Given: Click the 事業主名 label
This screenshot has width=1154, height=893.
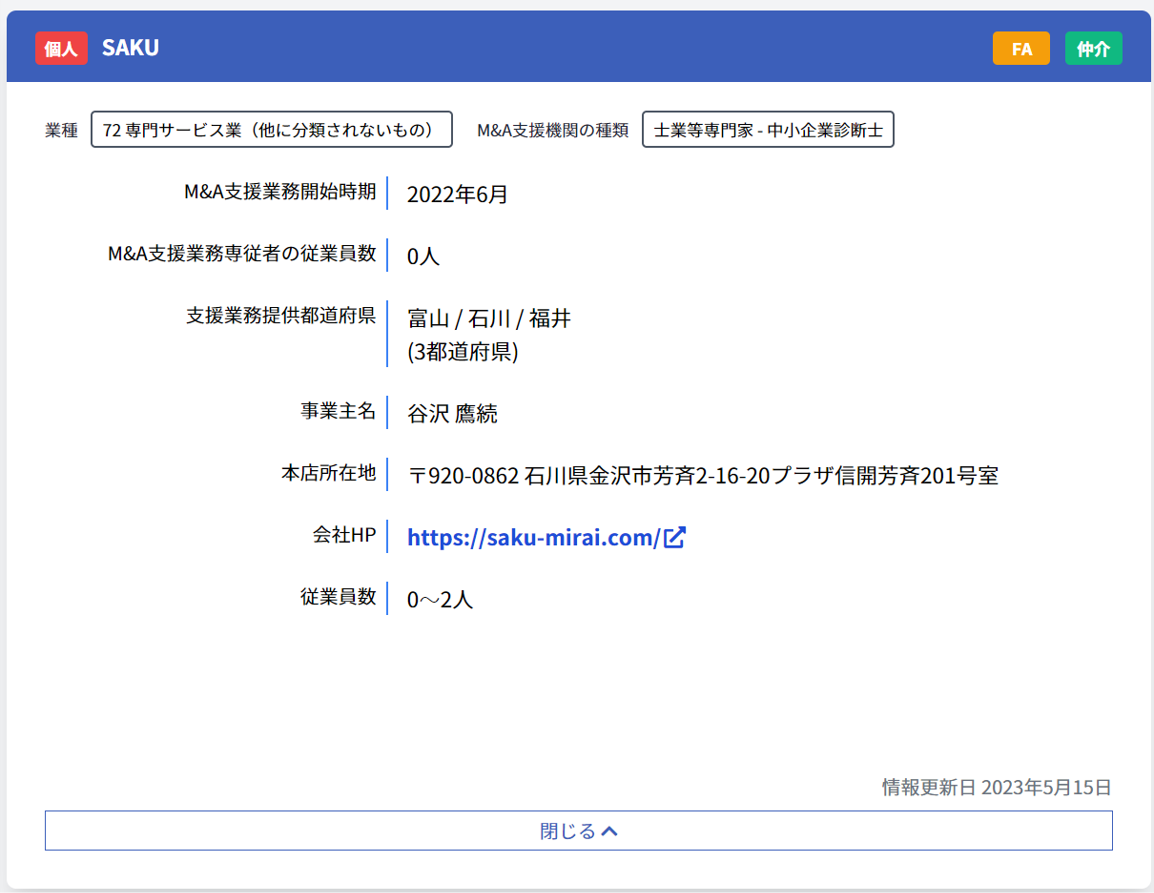Looking at the screenshot, I should [339, 411].
